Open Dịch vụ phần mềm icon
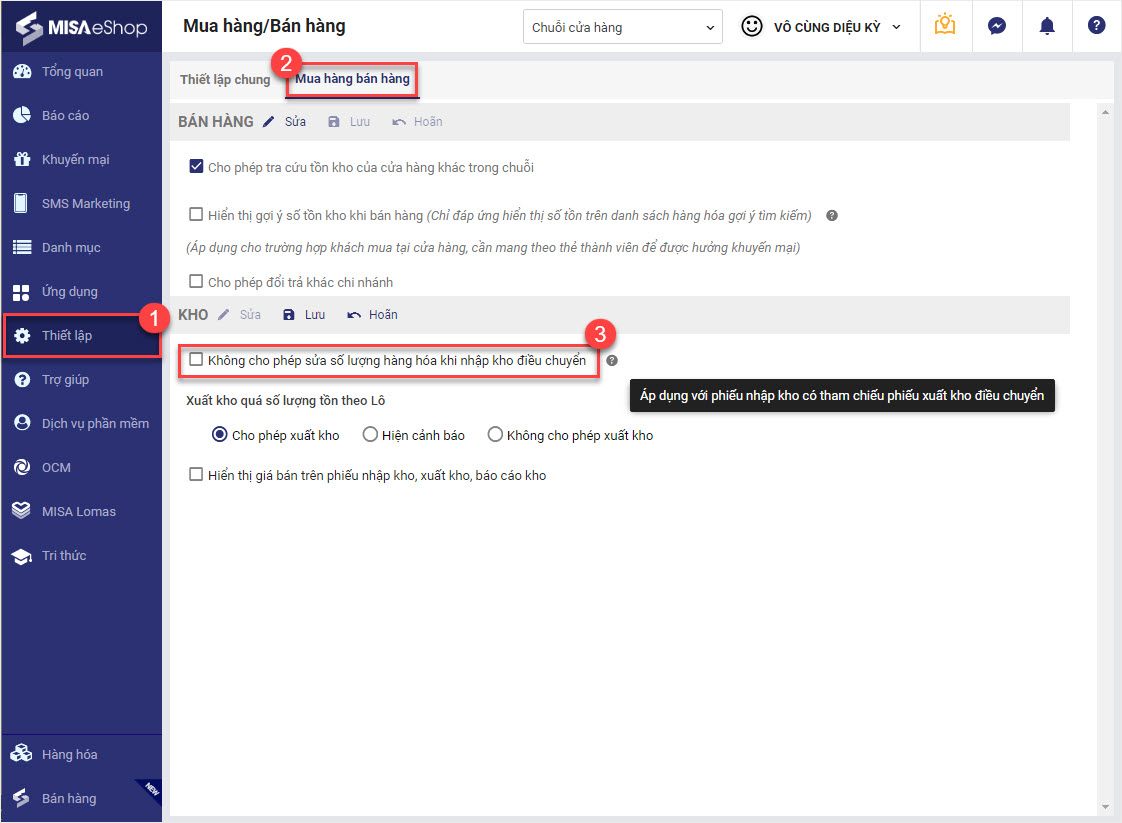The width and height of the screenshot is (1122, 823). (22, 423)
